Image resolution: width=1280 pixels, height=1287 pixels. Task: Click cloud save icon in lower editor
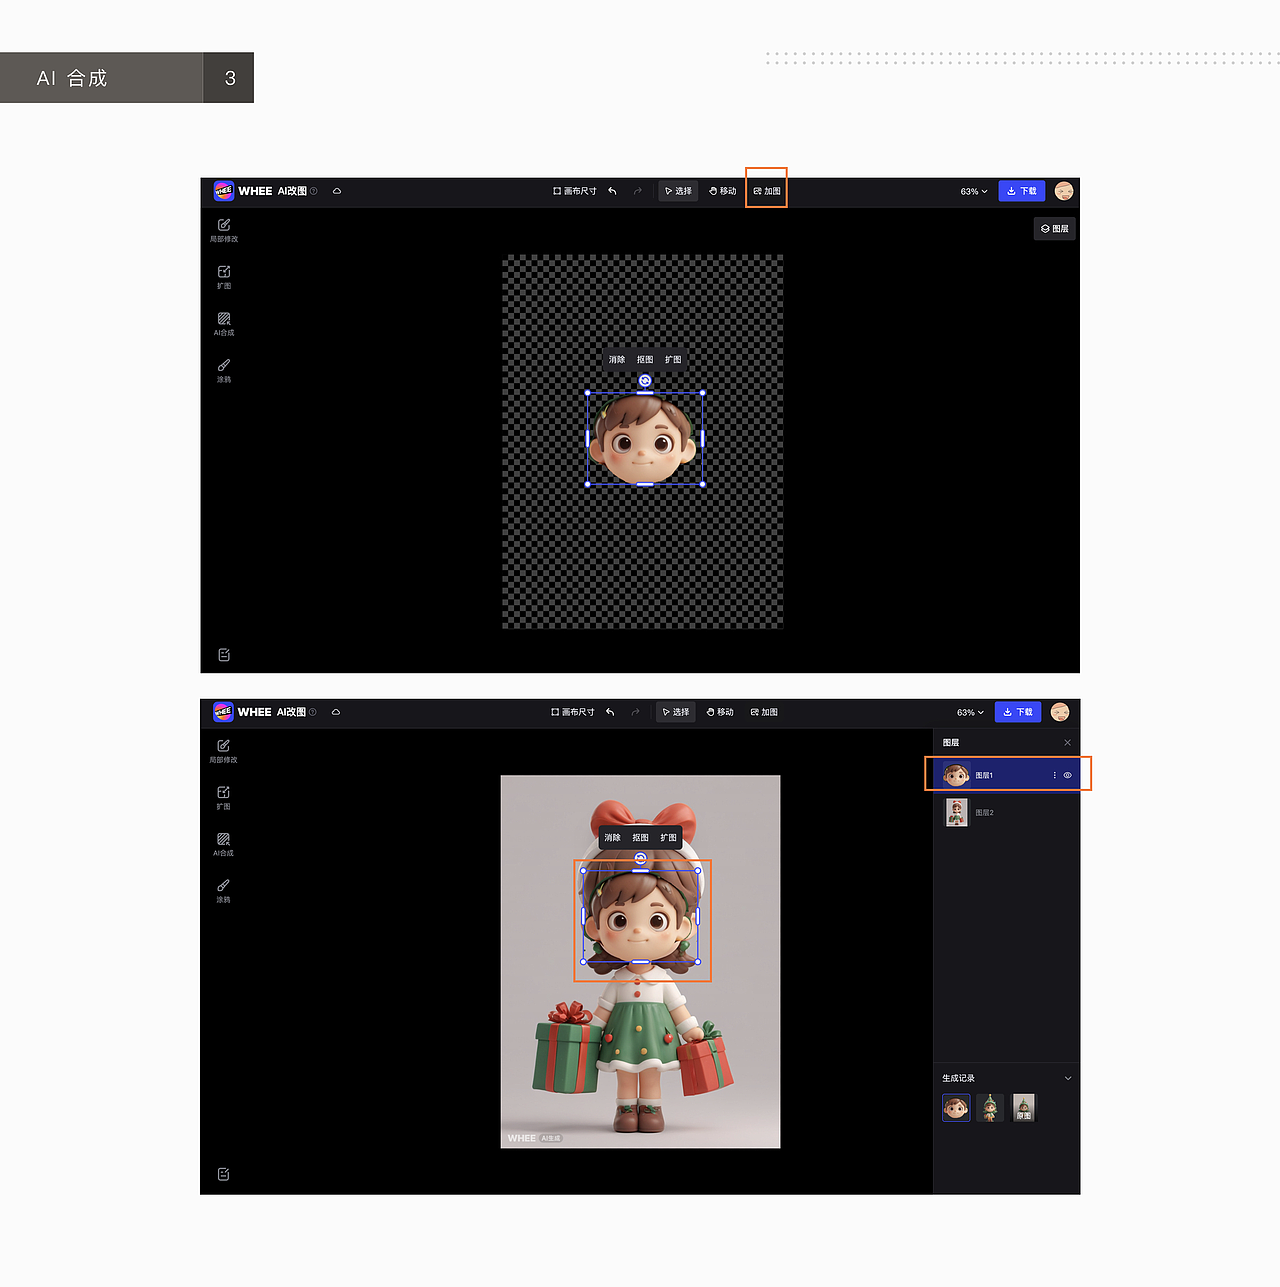(x=336, y=712)
